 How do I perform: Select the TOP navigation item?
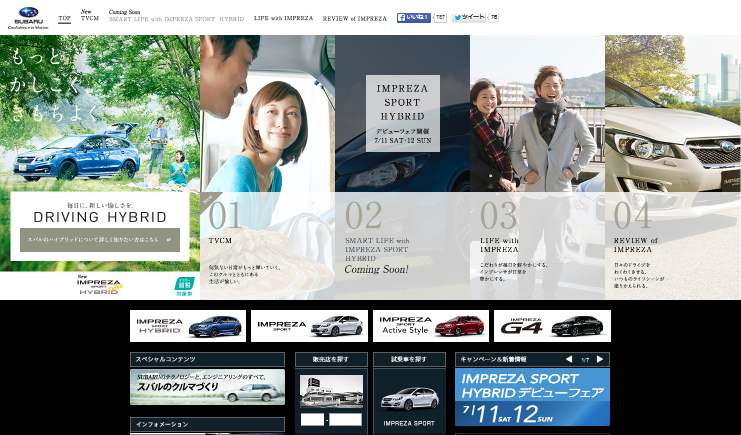tap(64, 18)
